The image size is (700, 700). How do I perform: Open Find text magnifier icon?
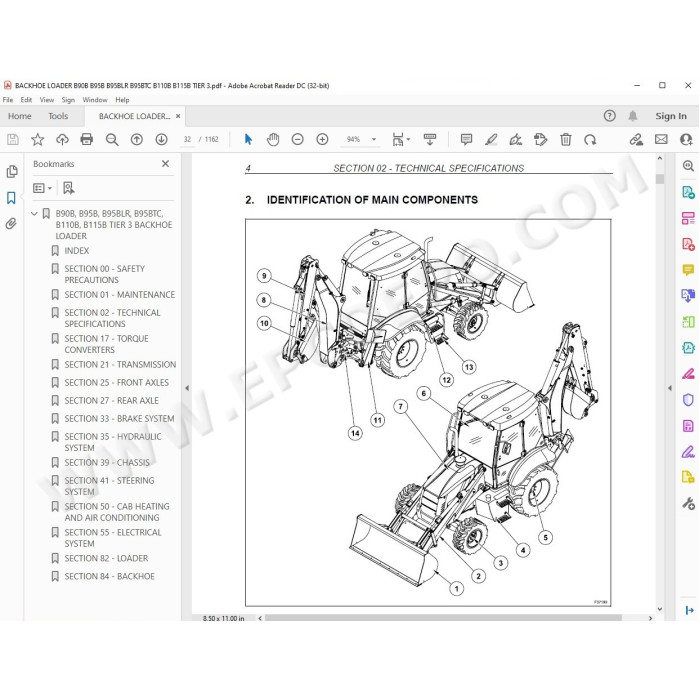click(x=112, y=140)
